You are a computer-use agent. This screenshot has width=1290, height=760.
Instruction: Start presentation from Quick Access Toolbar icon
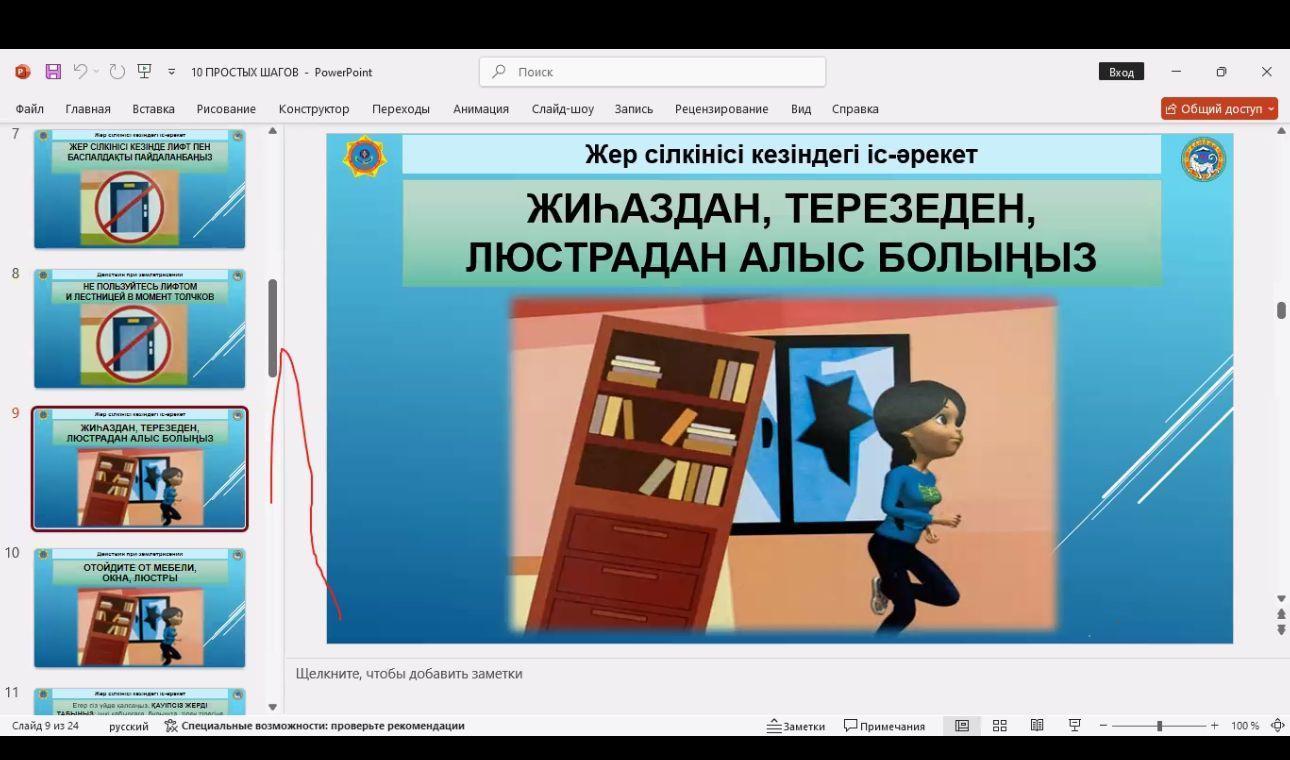[x=145, y=71]
